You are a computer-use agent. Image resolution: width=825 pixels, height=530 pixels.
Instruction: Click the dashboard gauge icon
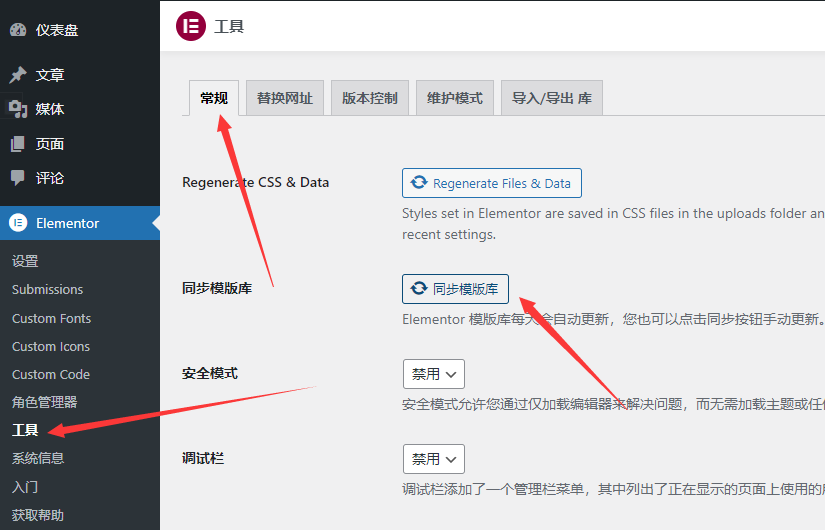click(x=18, y=30)
